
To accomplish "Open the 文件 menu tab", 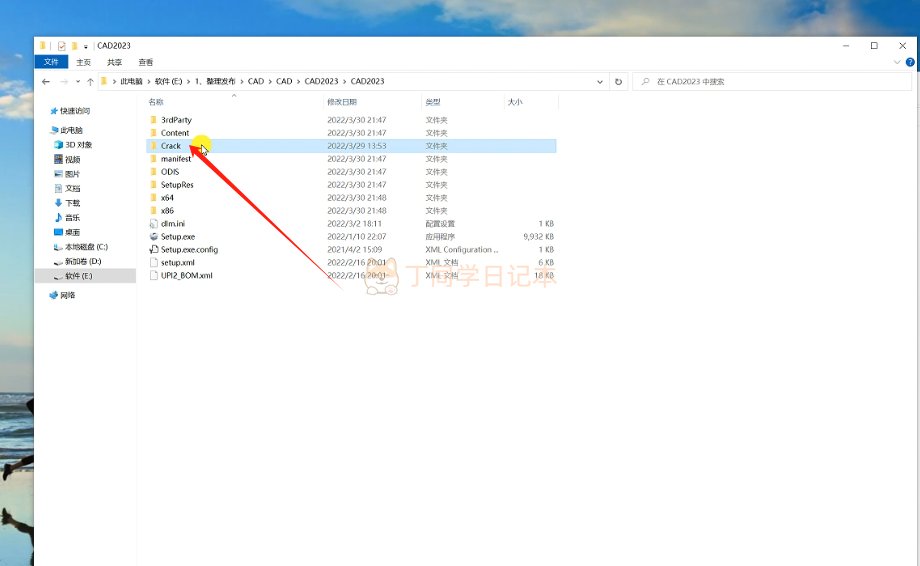I will 51,62.
